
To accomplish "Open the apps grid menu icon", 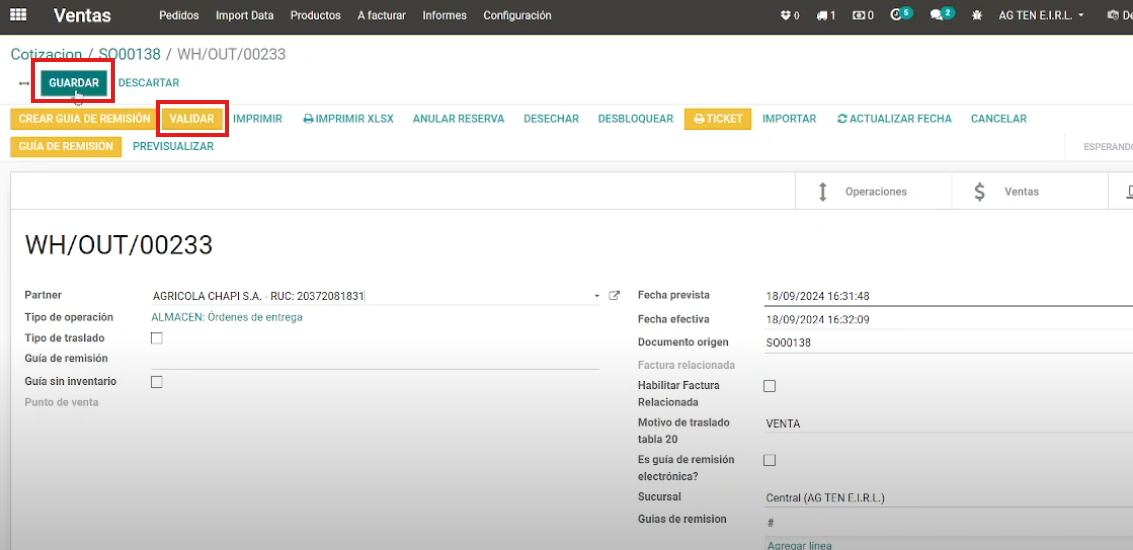I will (19, 16).
